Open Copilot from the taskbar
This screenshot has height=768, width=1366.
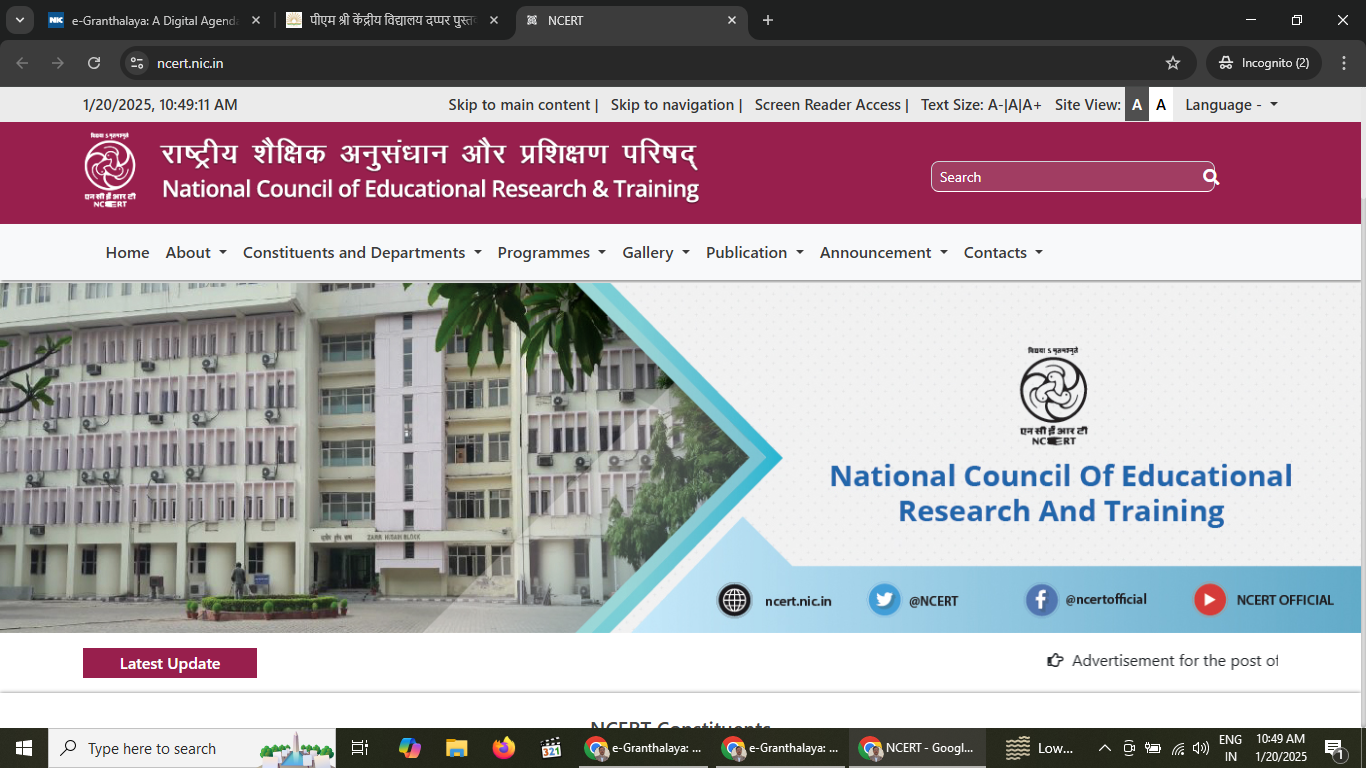[x=409, y=748]
